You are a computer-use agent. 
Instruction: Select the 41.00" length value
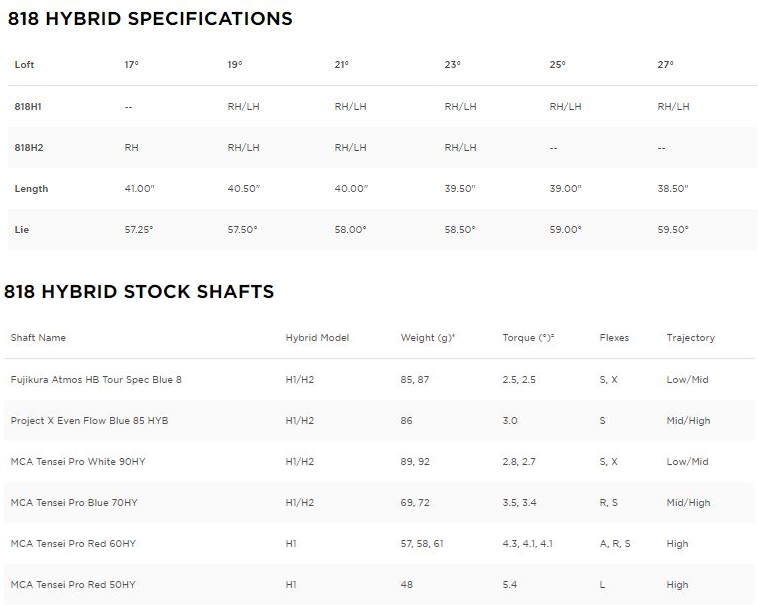click(139, 188)
